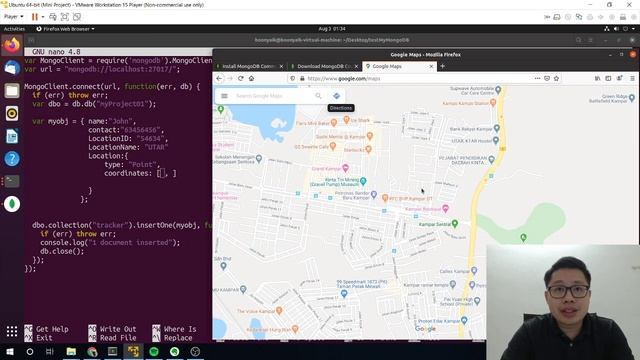
Task: Select Grand Kampar hotel marker on map
Action: click(346, 168)
